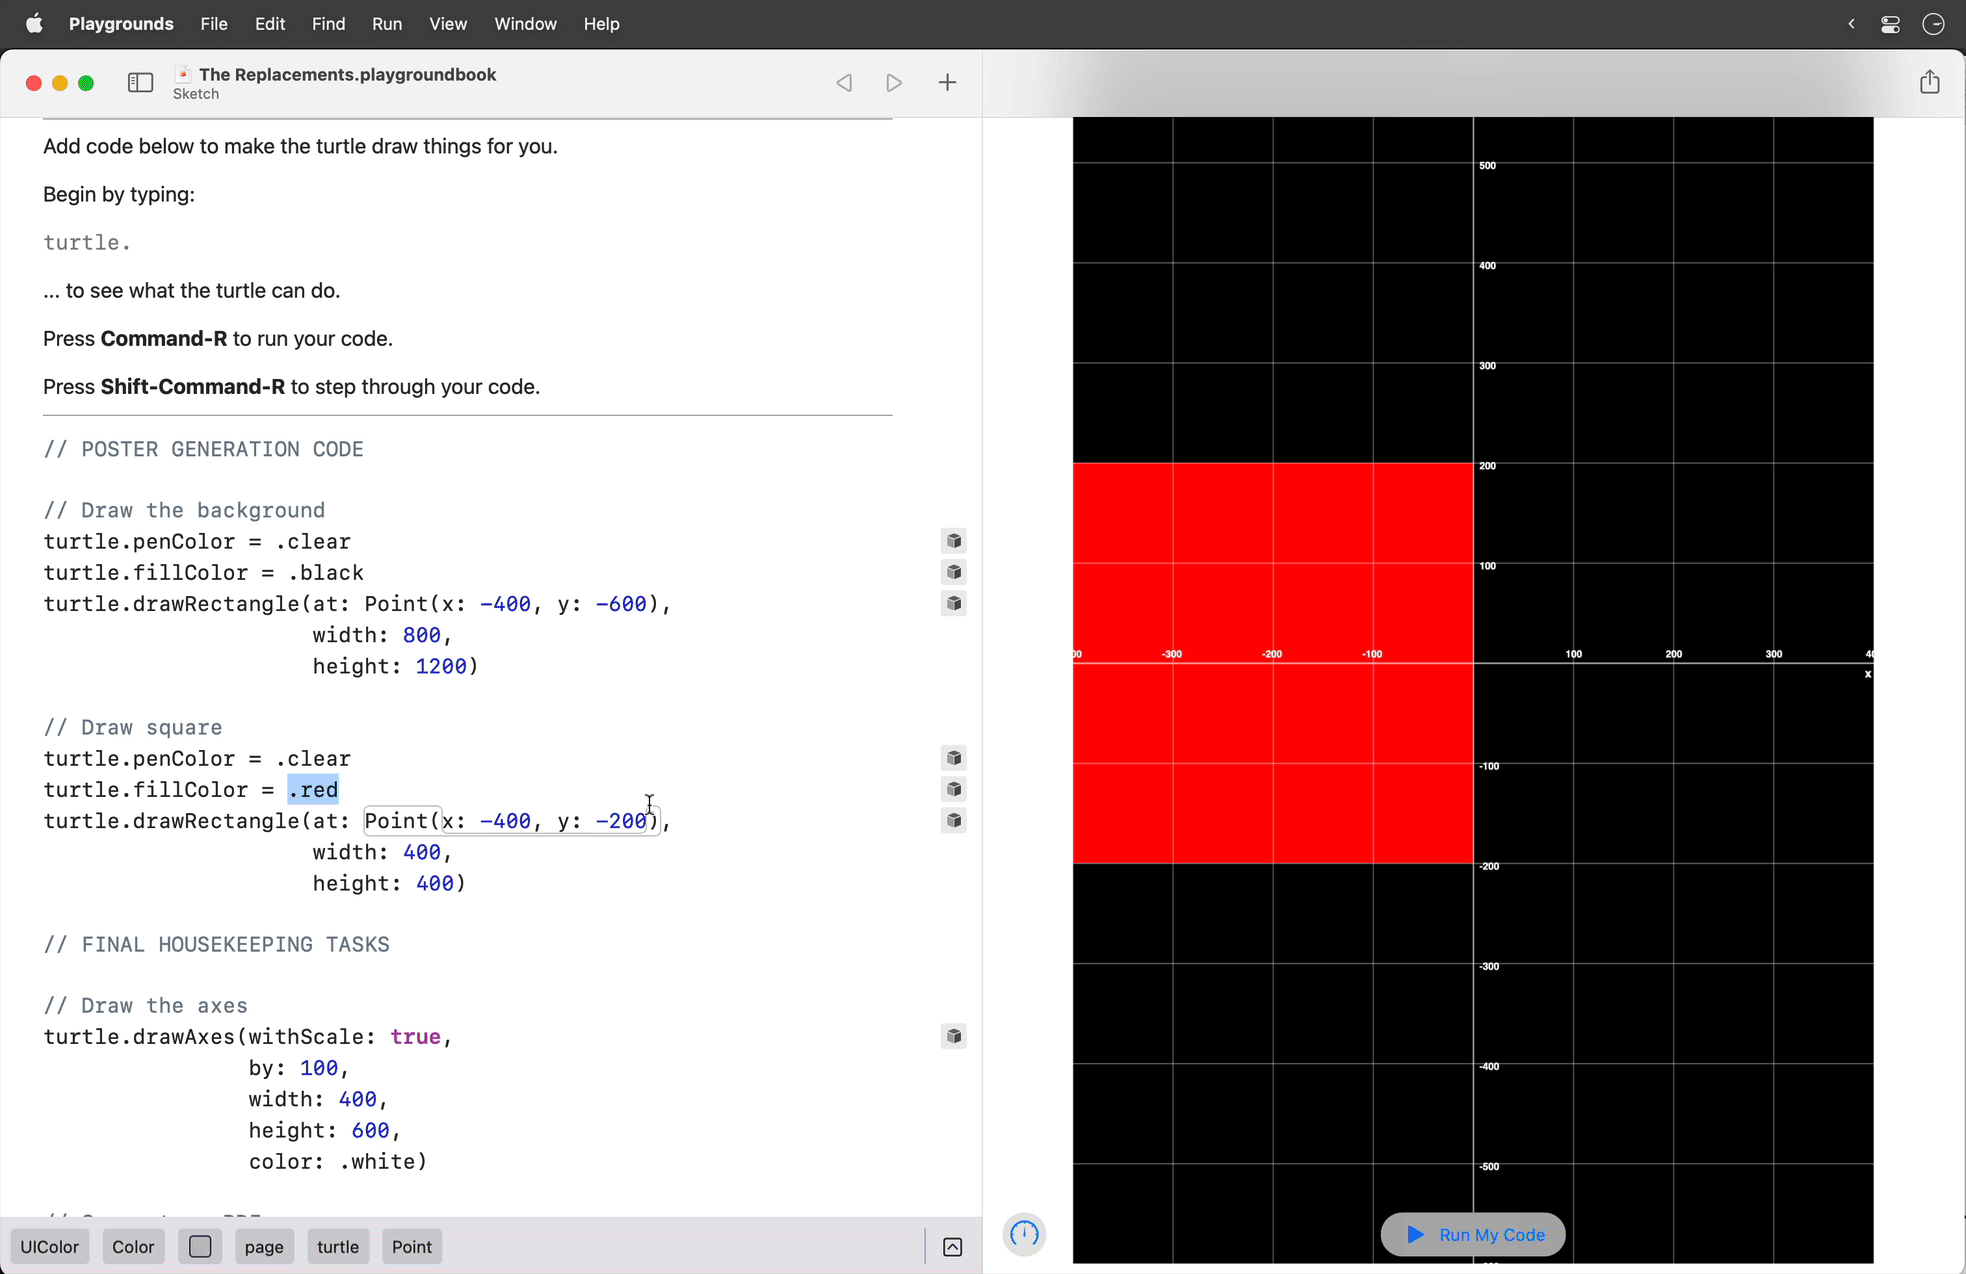
Task: Select the UIColor tab at bottom
Action: pos(49,1247)
